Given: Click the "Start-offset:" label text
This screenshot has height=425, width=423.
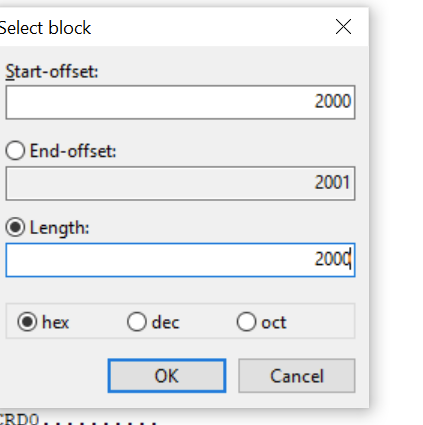Looking at the screenshot, I should pos(52,71).
